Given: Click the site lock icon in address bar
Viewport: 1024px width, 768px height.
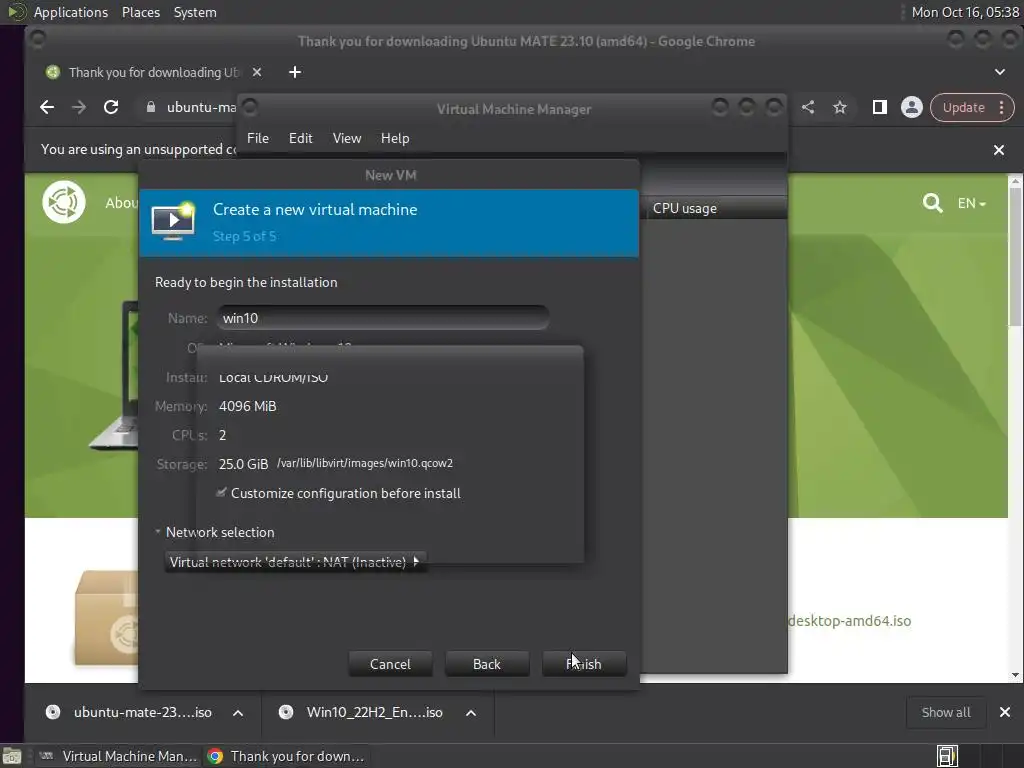Looking at the screenshot, I should click(151, 107).
